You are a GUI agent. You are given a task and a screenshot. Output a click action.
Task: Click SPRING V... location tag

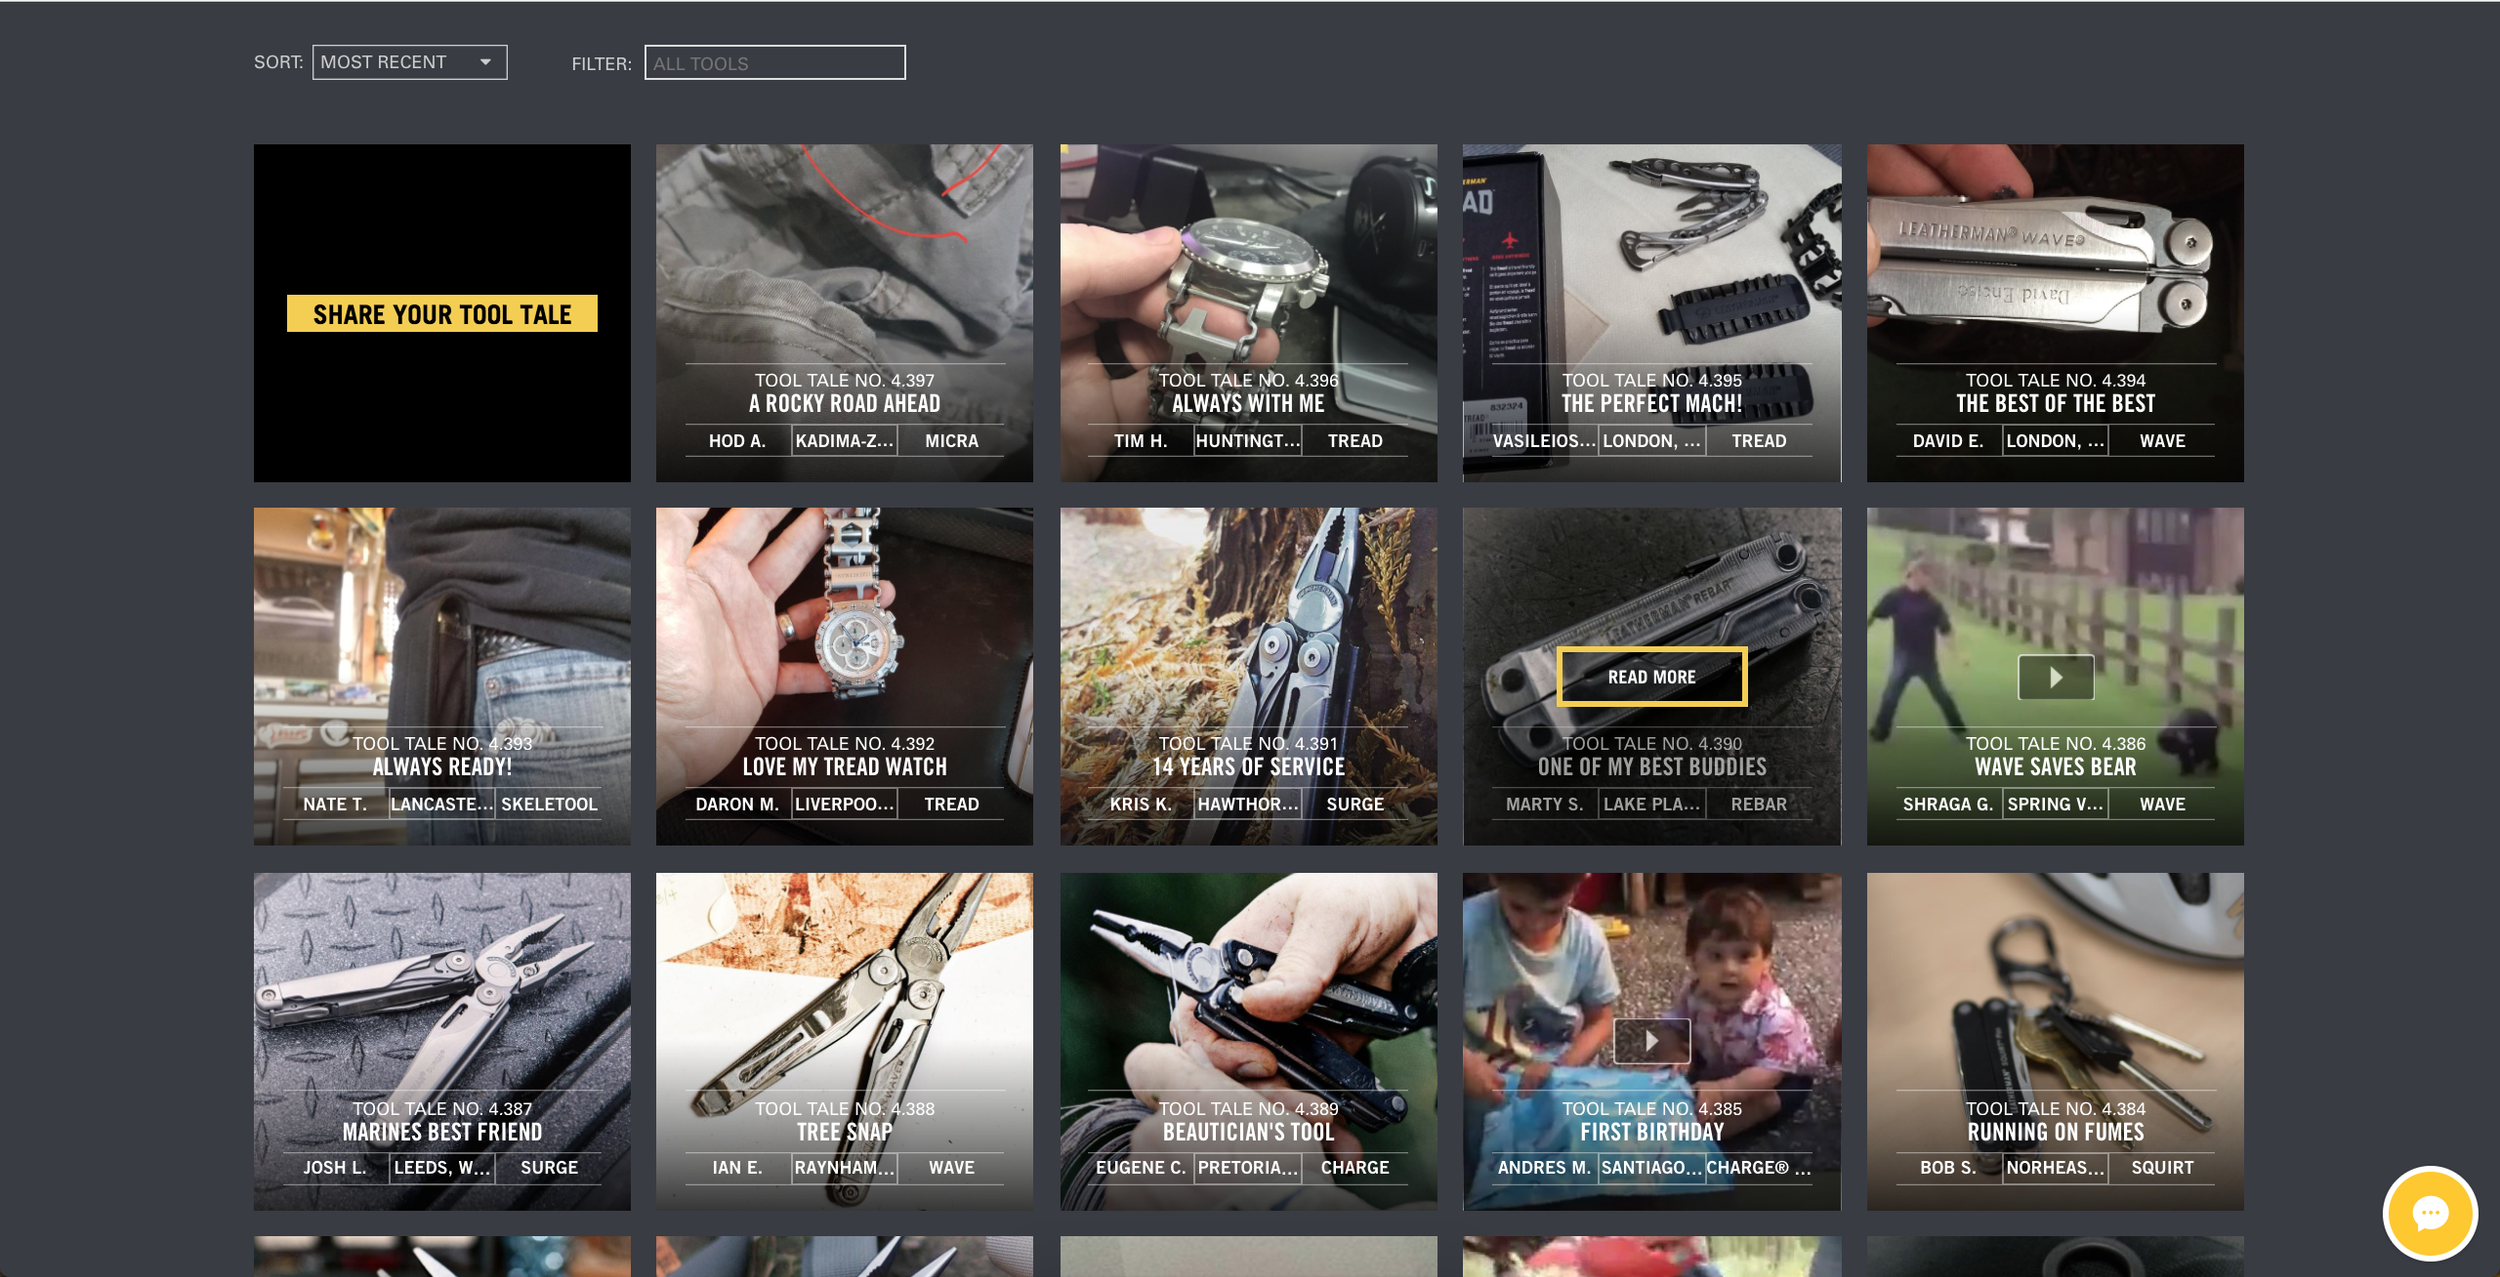click(2055, 804)
